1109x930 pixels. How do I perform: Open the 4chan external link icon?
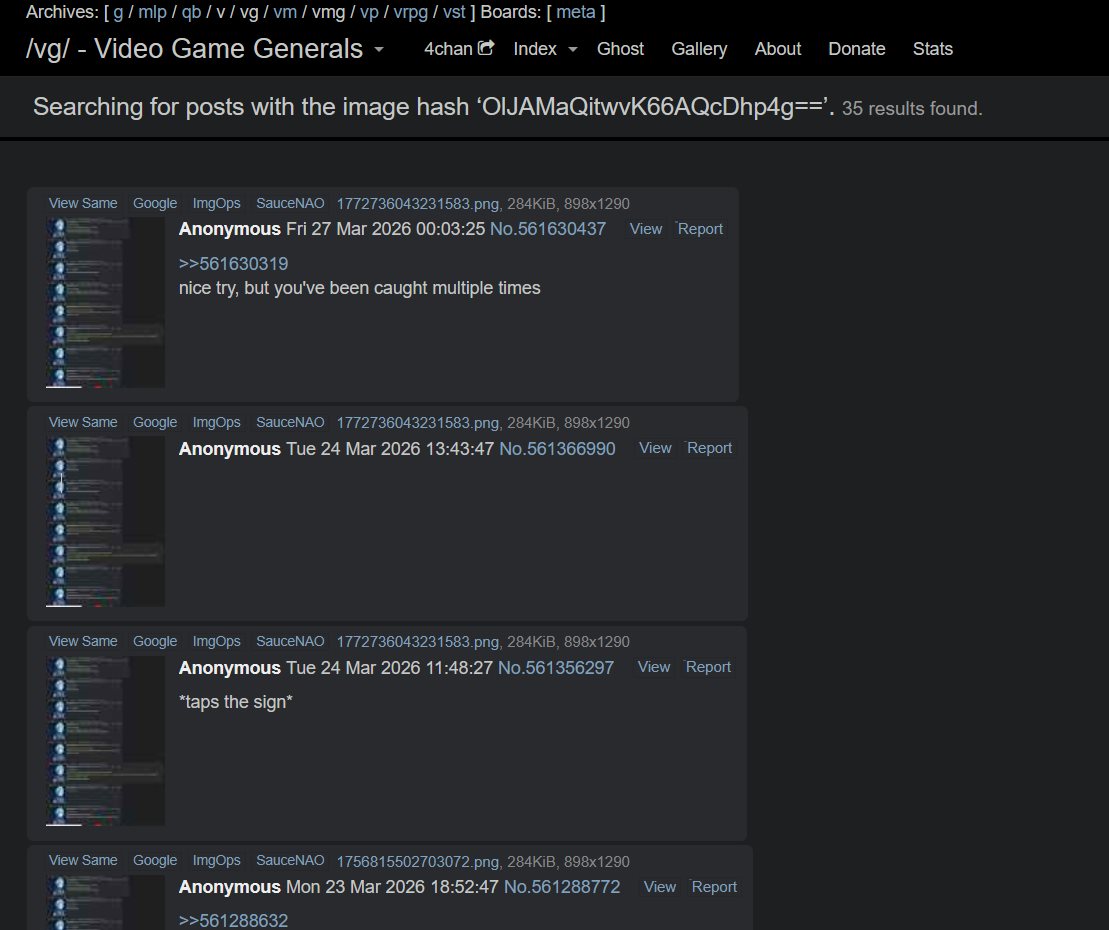(486, 48)
